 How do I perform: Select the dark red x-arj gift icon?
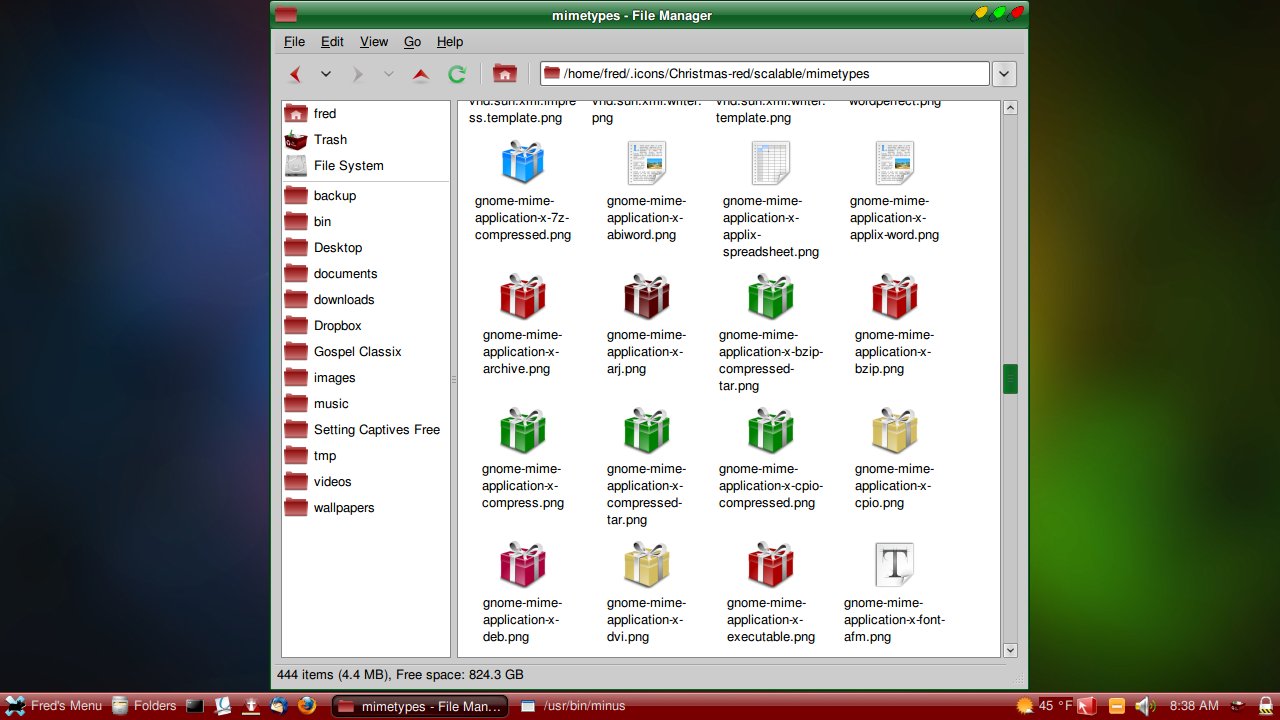pos(646,296)
